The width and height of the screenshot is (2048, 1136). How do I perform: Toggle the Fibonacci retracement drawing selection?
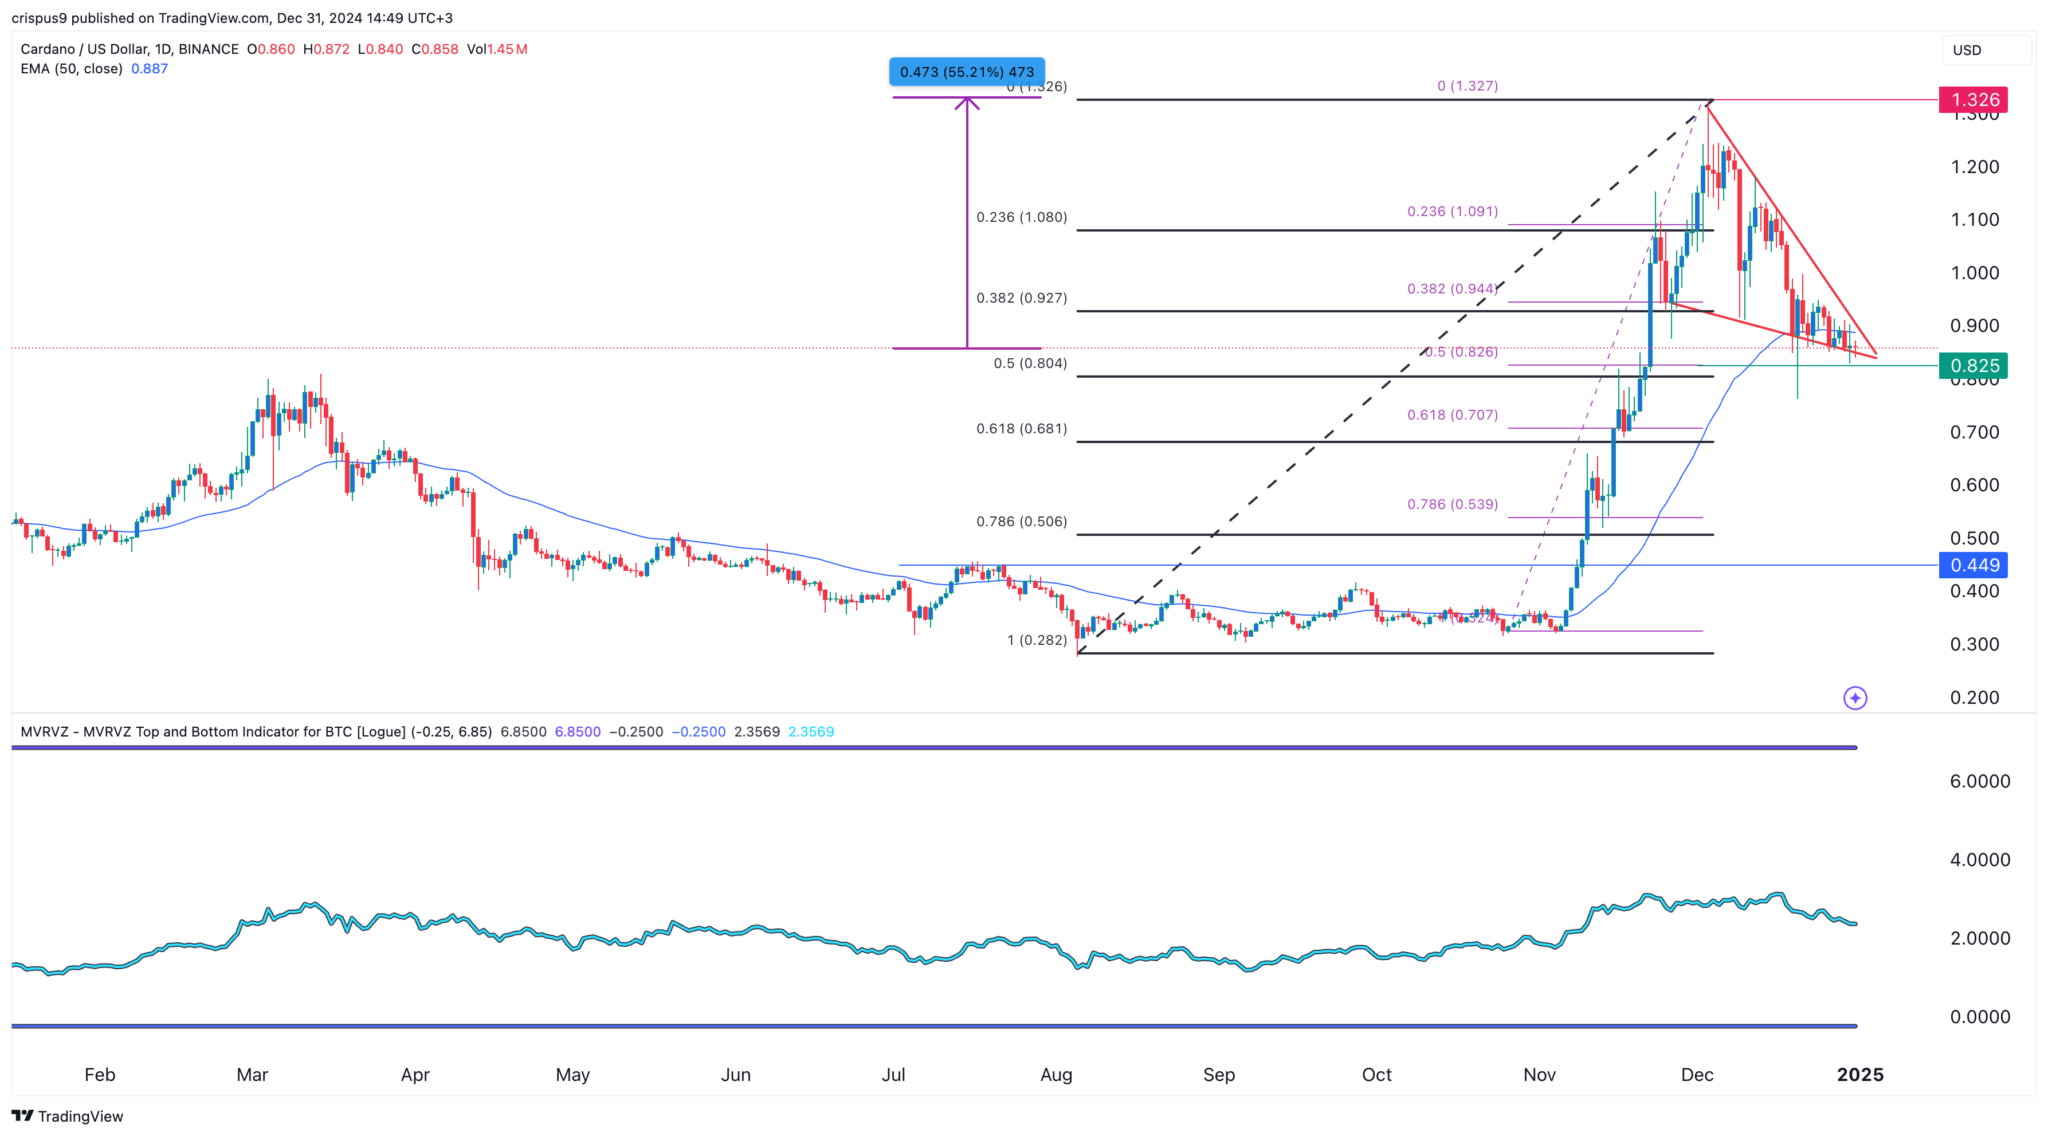click(1300, 377)
